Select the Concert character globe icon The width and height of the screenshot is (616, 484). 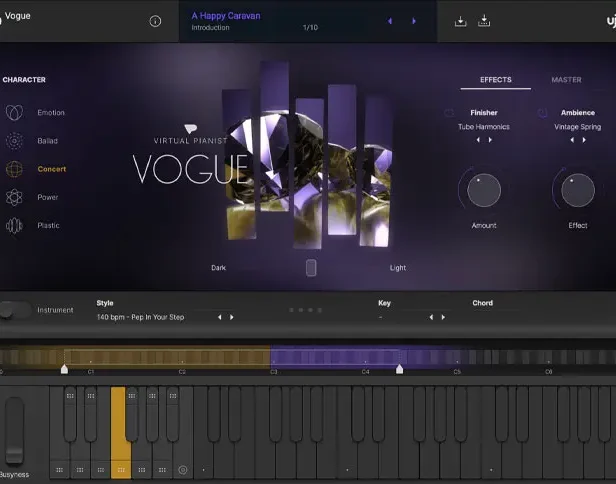14,169
